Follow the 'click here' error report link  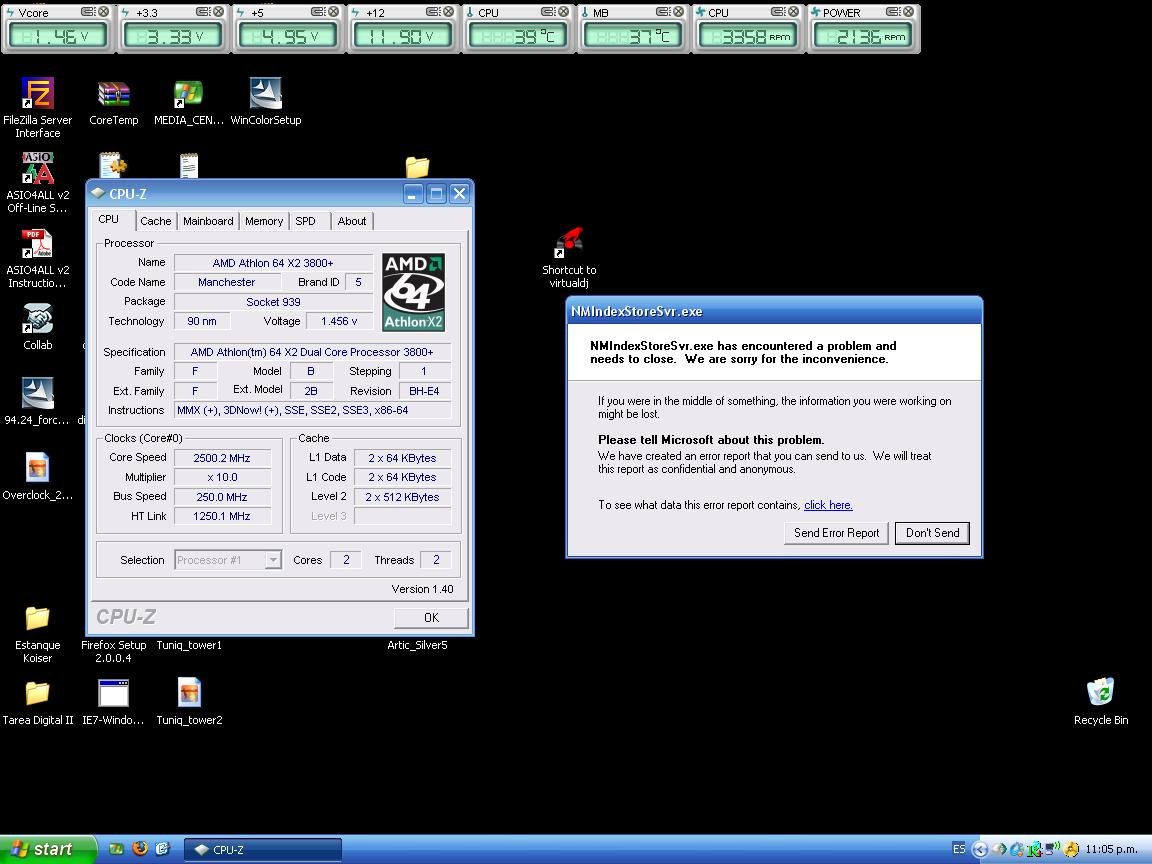coord(828,505)
